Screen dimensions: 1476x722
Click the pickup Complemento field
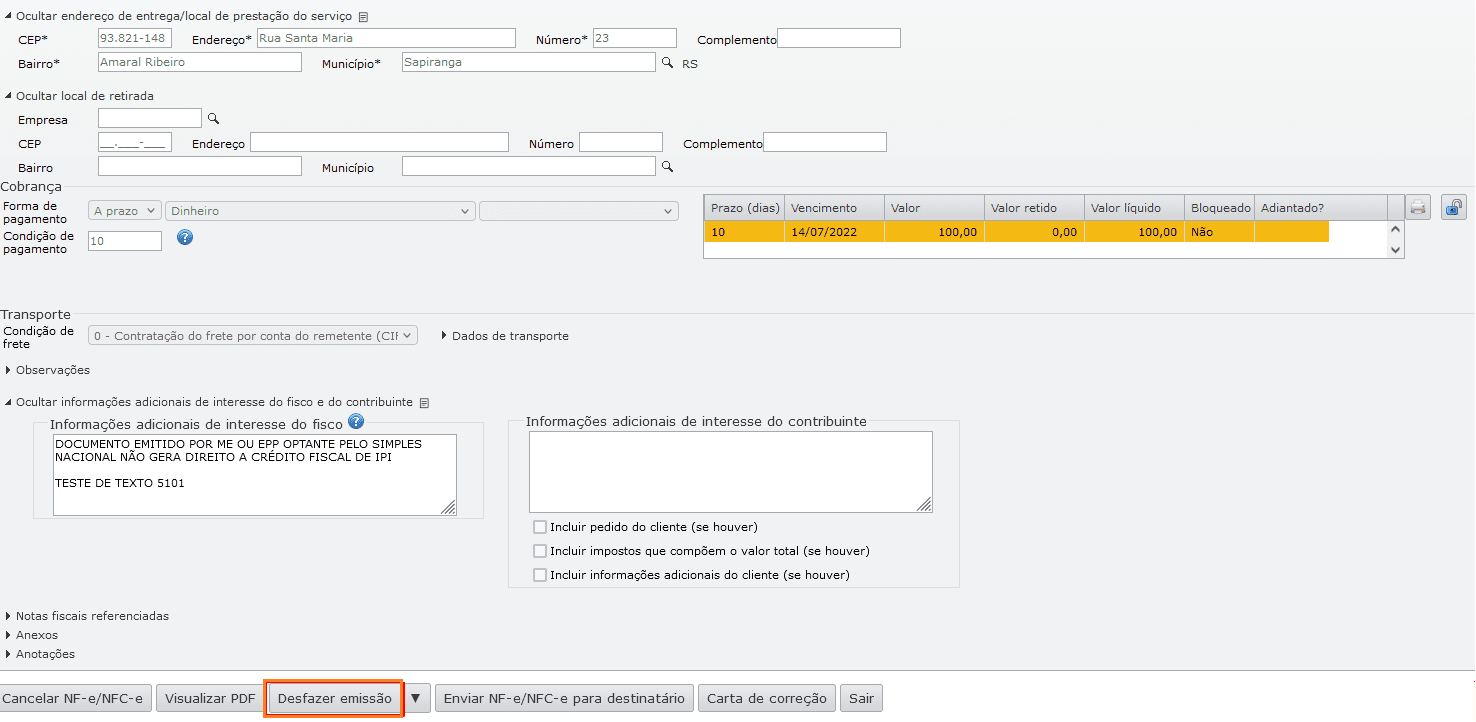point(825,142)
